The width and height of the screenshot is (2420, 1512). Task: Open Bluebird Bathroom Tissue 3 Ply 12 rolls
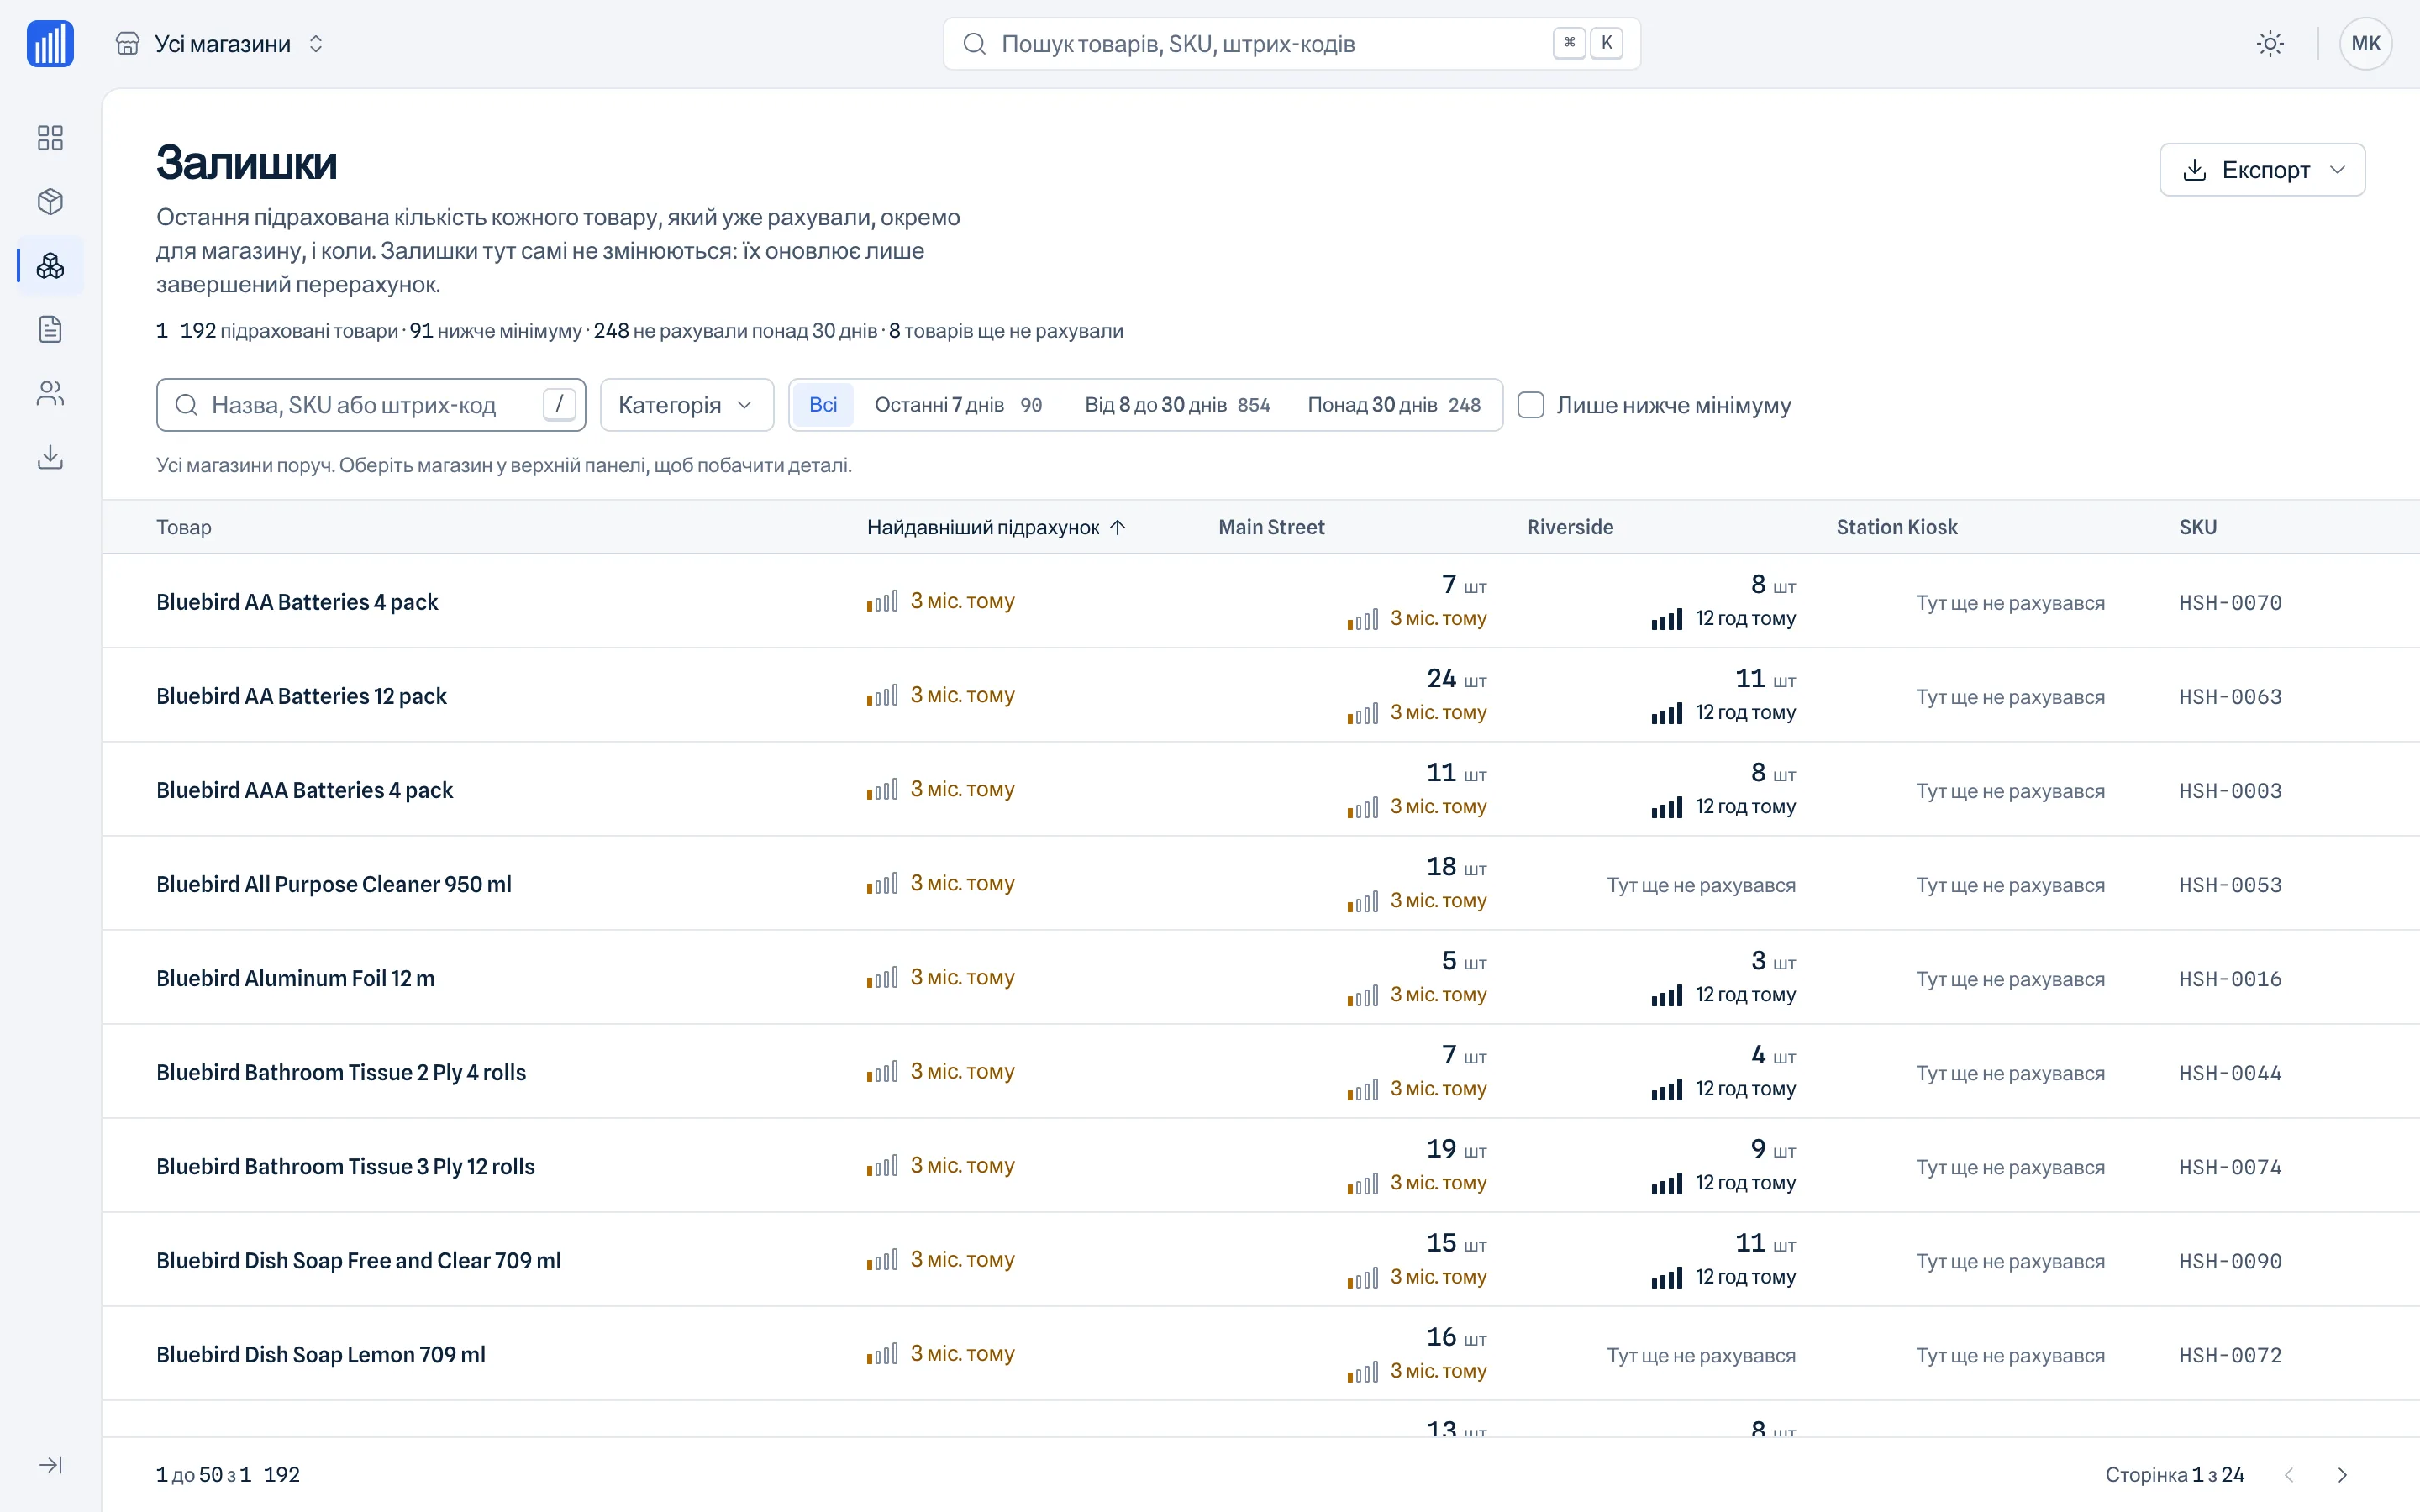point(345,1166)
